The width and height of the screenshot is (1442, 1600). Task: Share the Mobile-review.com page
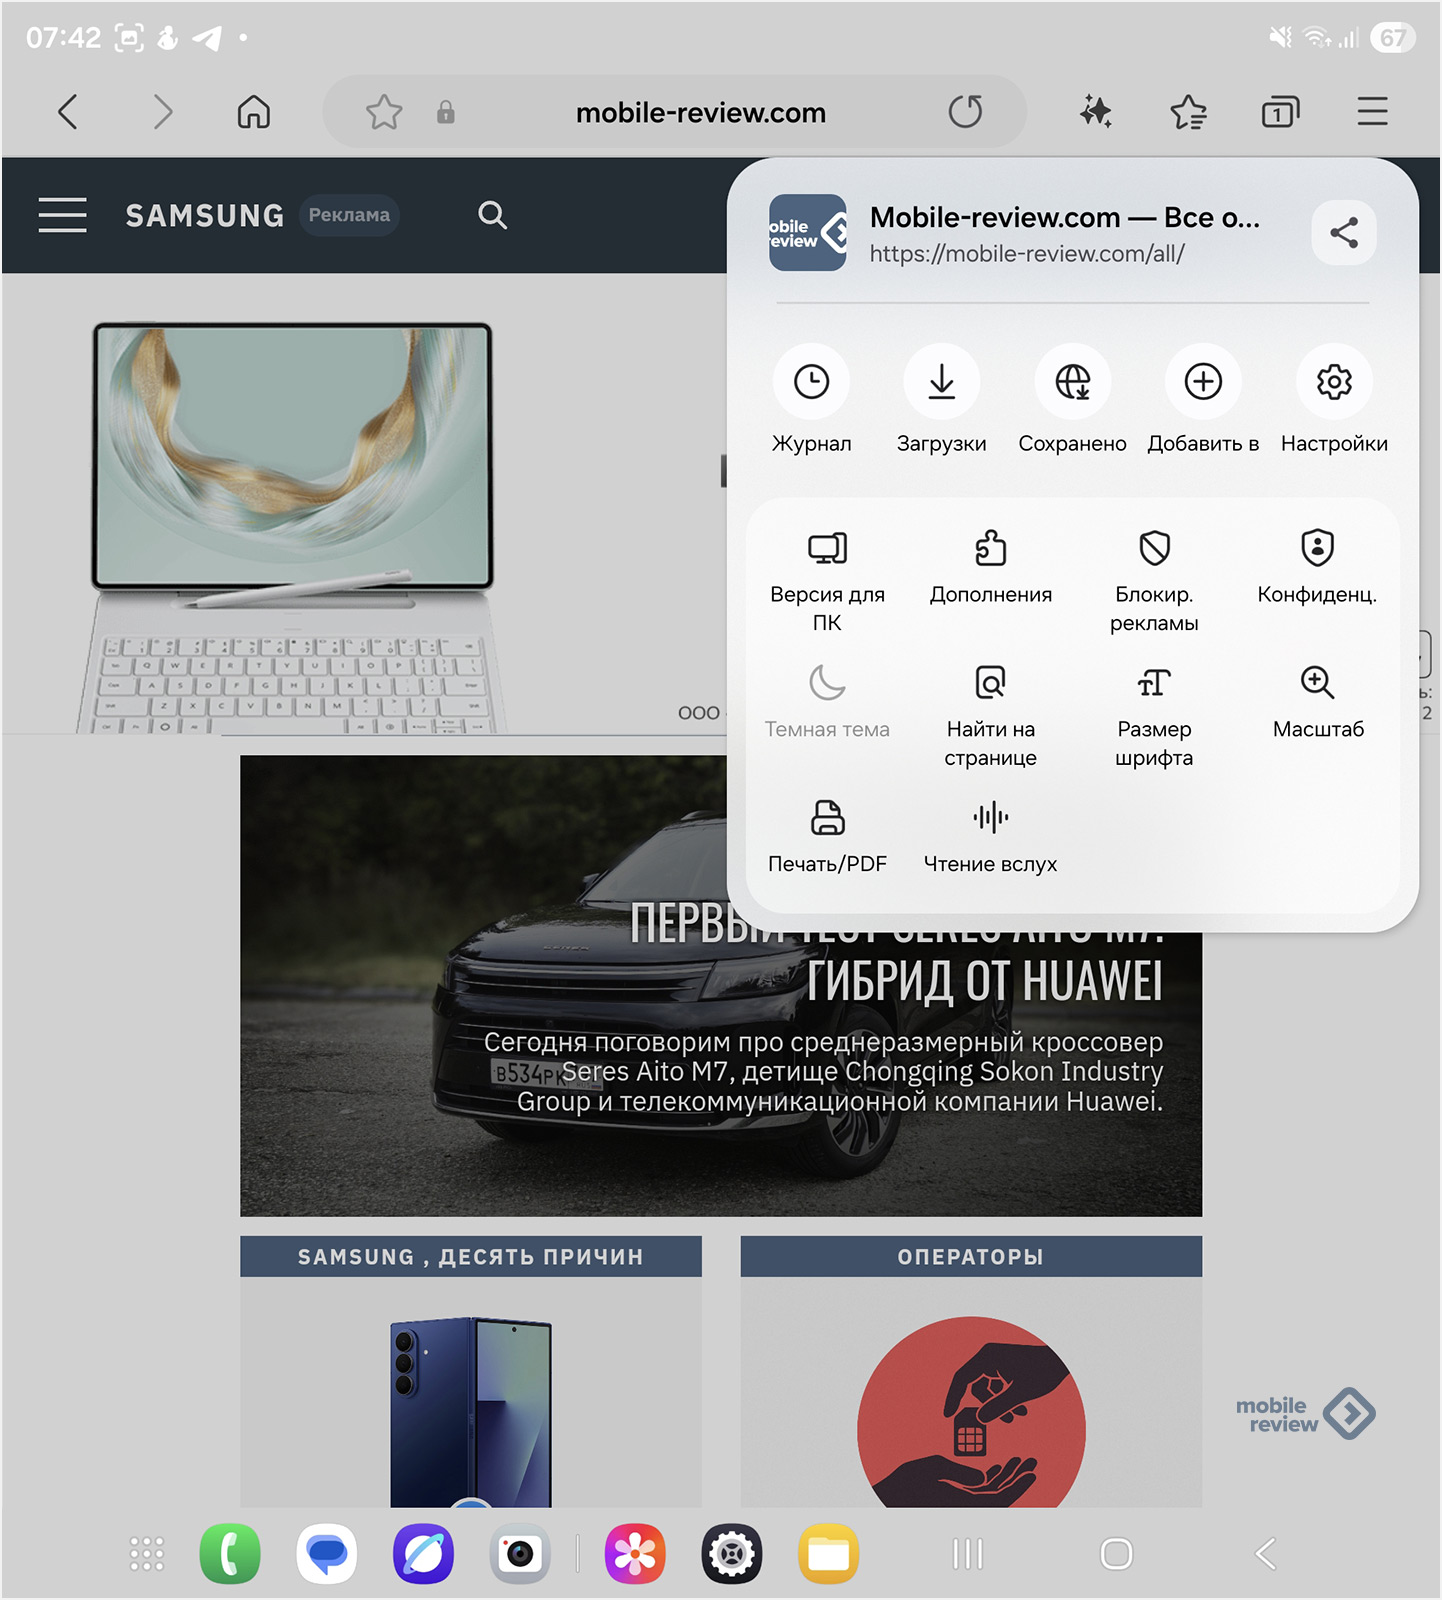pos(1344,233)
